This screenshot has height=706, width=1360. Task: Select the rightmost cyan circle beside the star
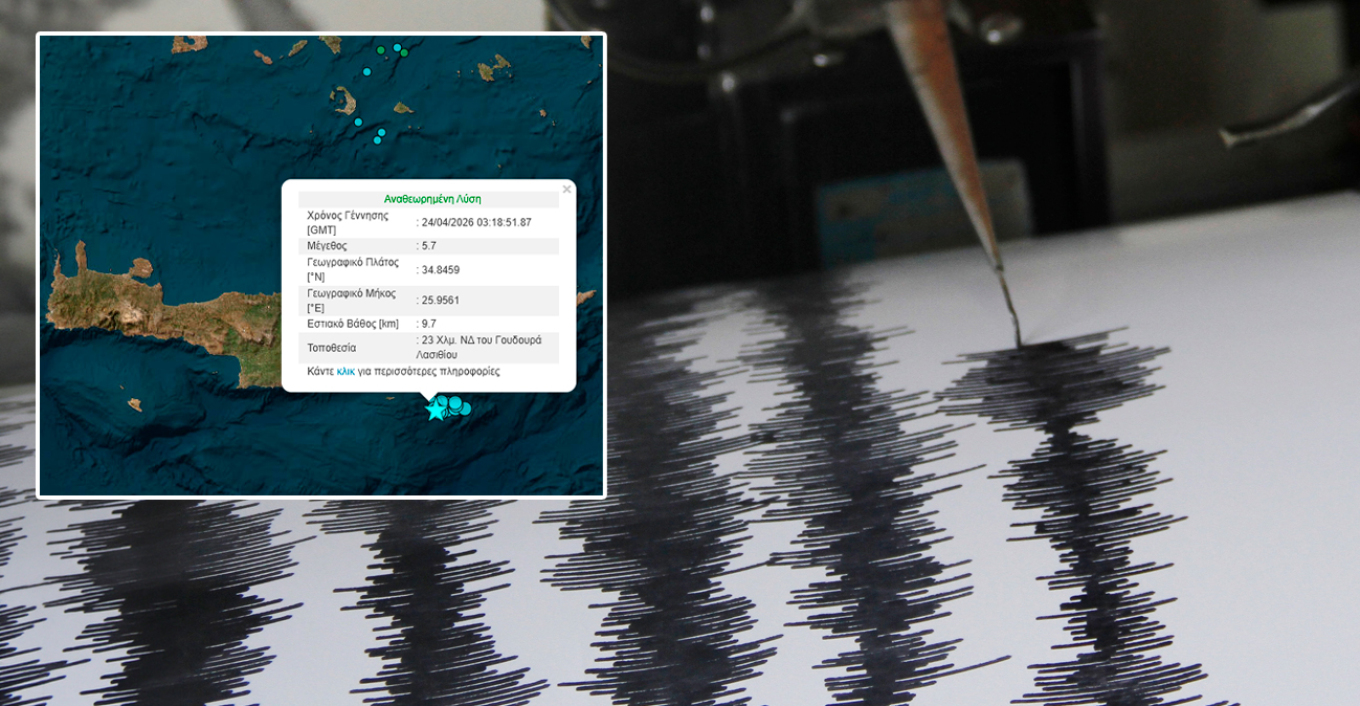coord(465,408)
